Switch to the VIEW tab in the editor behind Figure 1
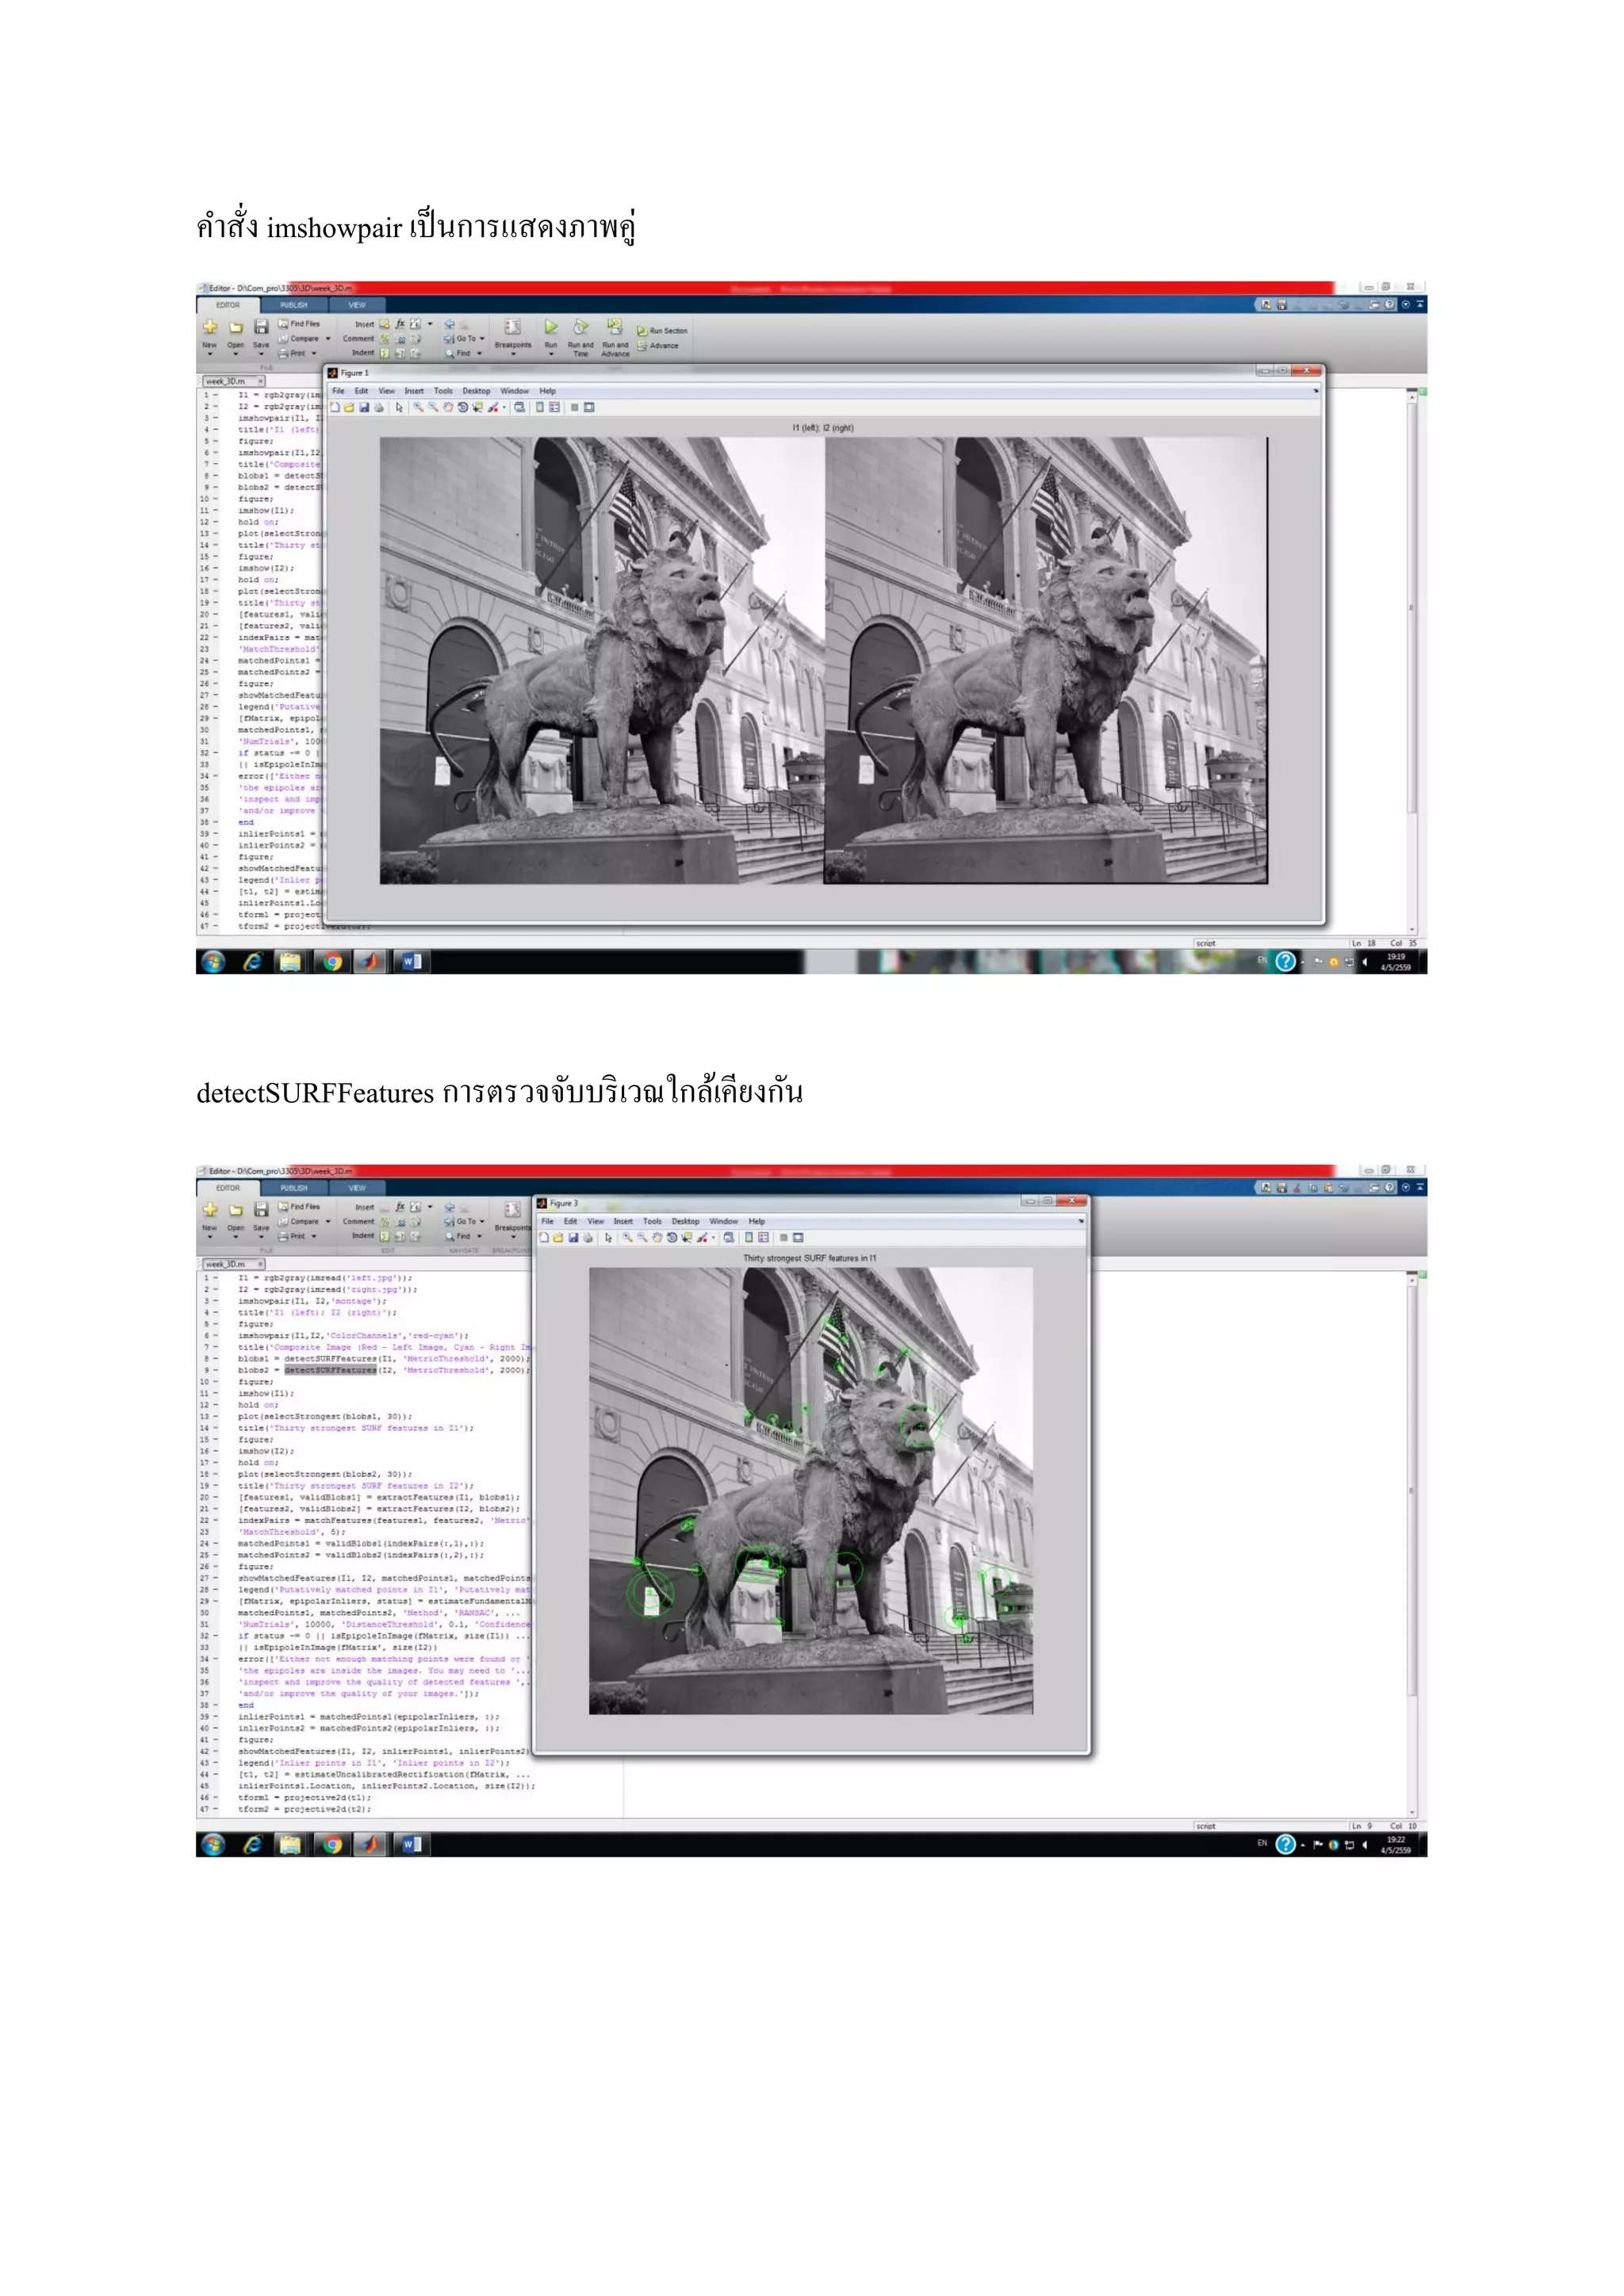The image size is (1624, 2296). 357,305
